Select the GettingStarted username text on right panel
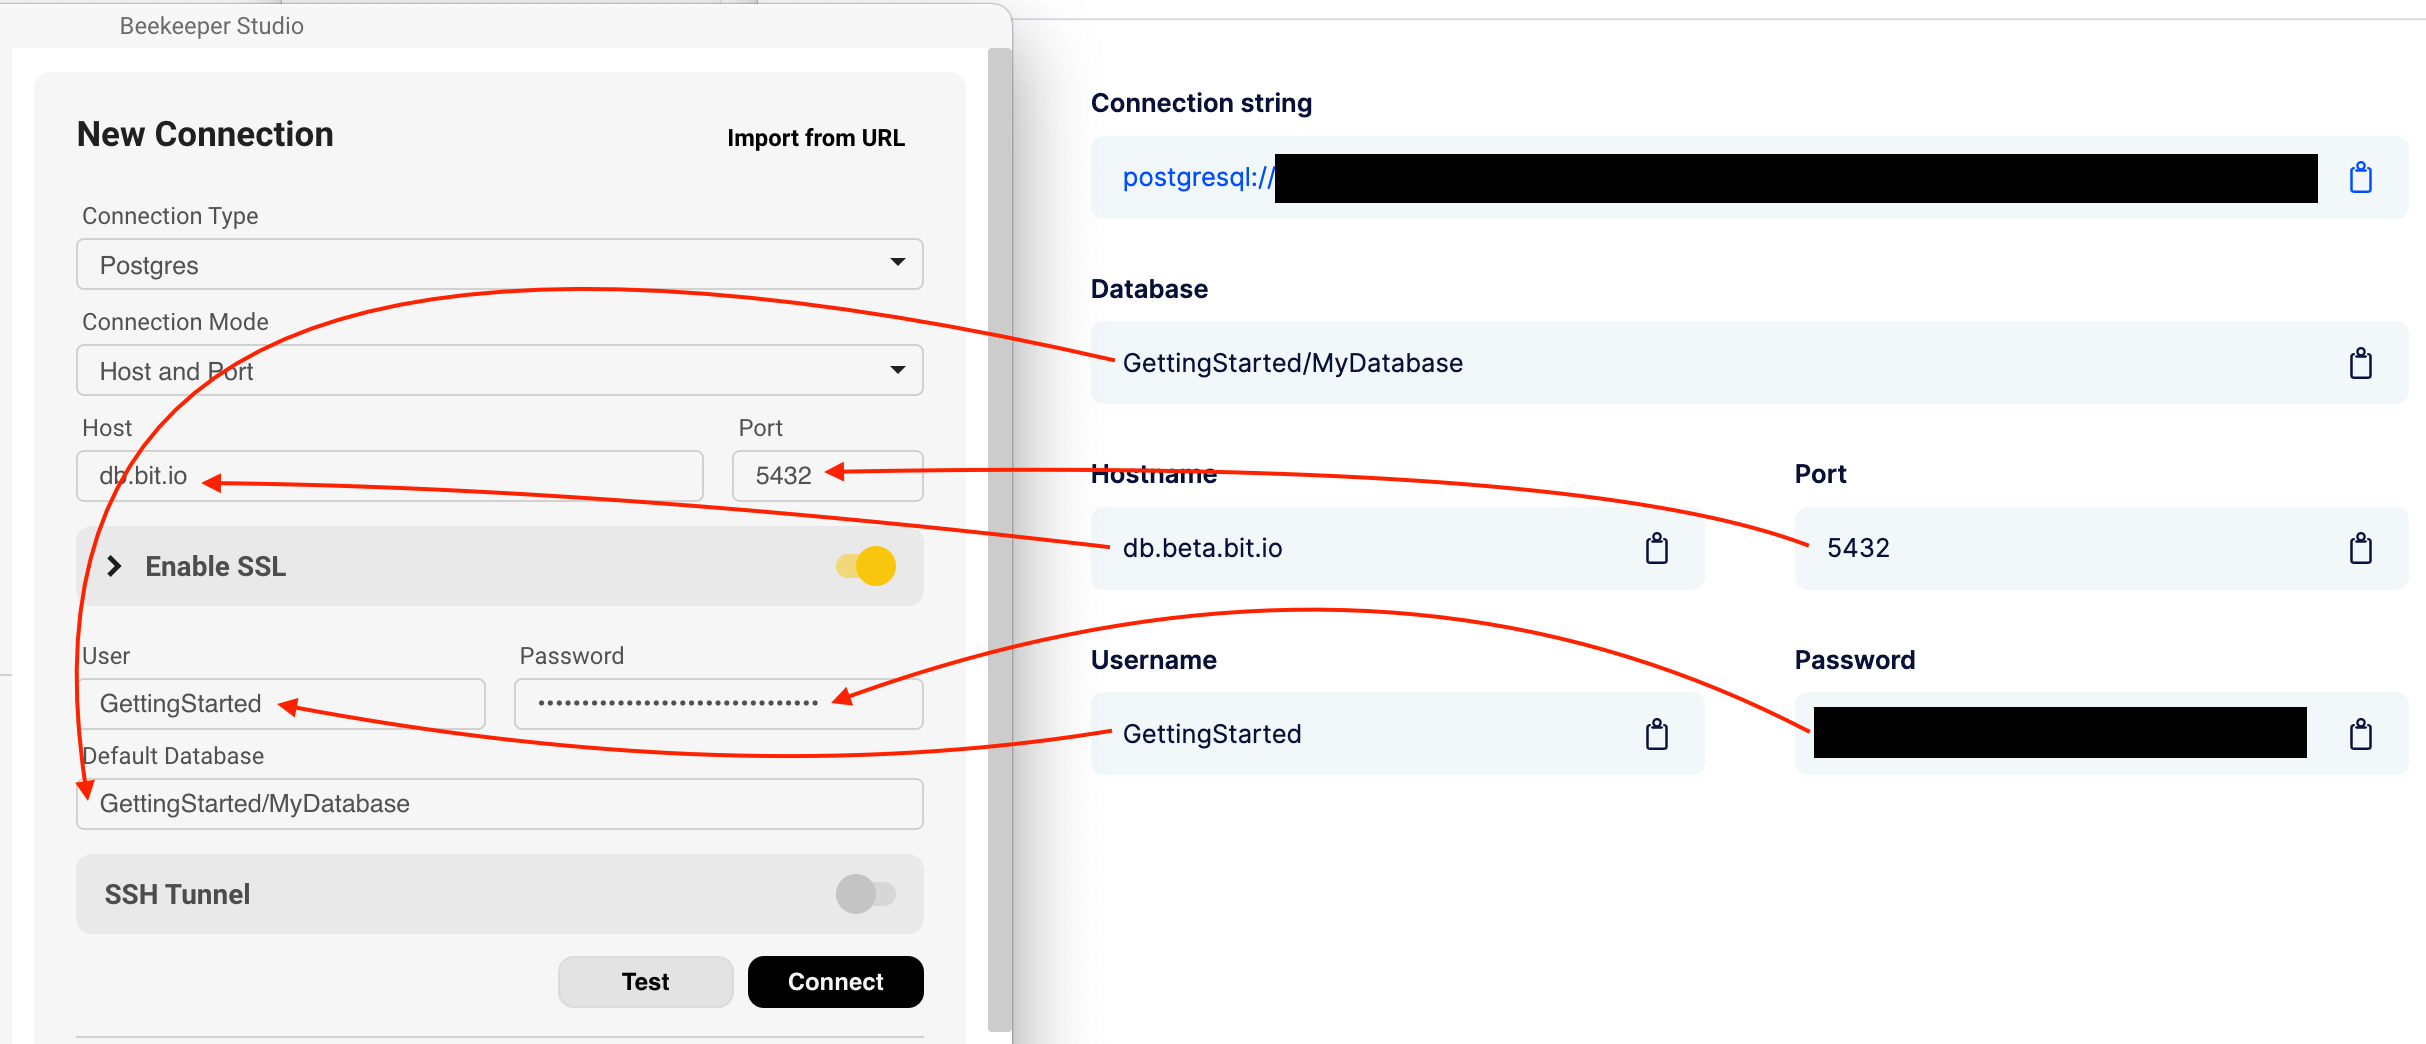2426x1044 pixels. [x=1212, y=734]
